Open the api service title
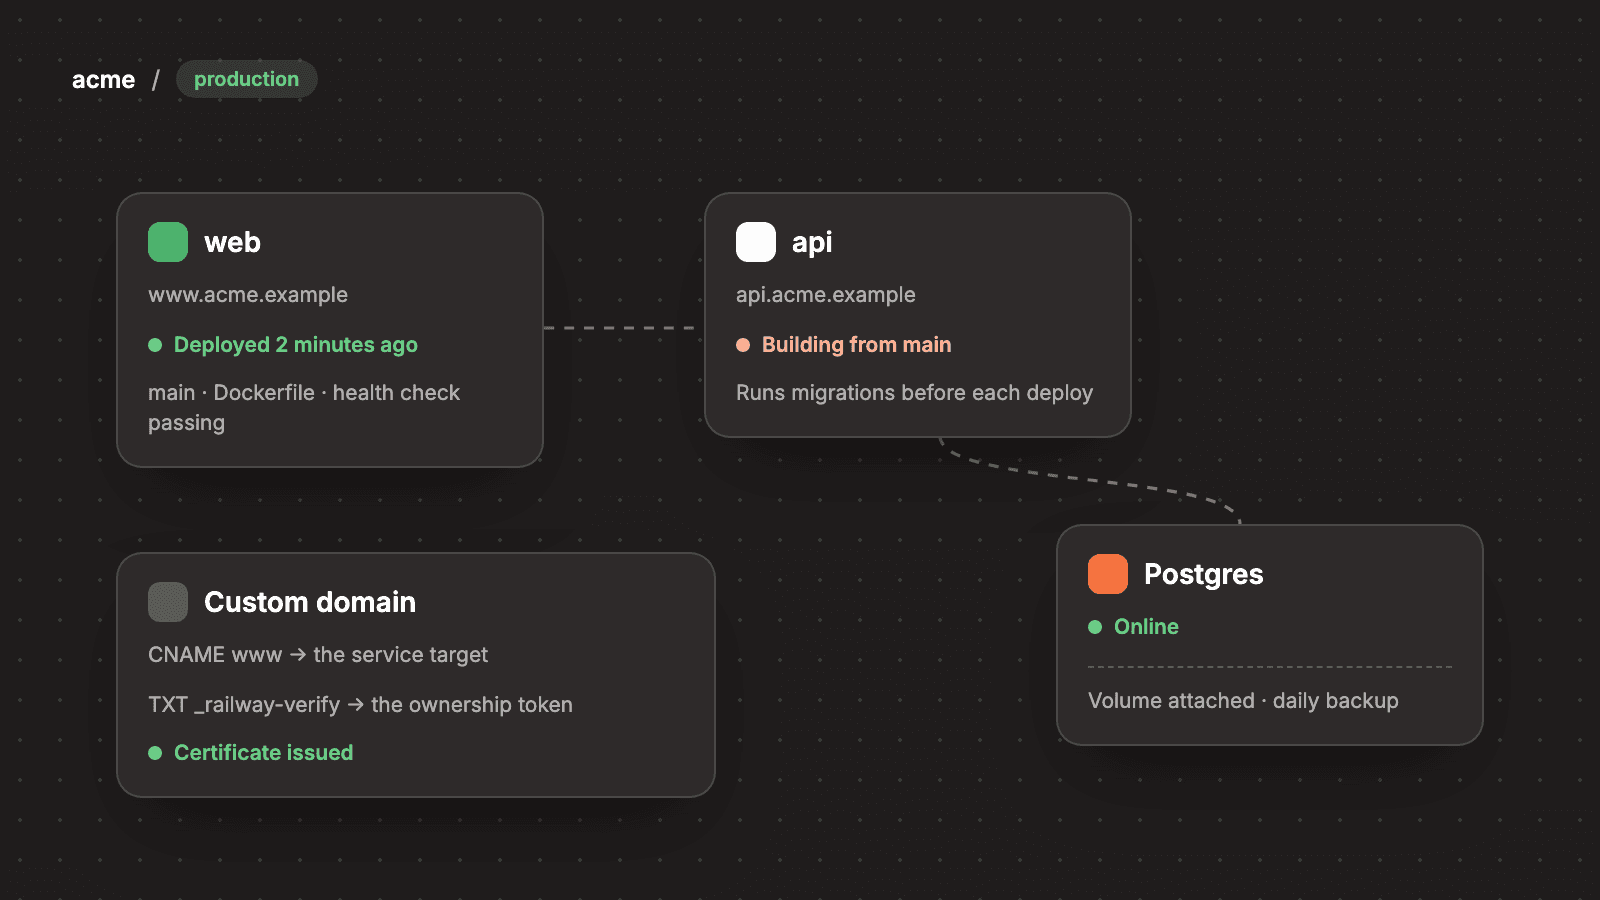The image size is (1600, 900). point(812,242)
